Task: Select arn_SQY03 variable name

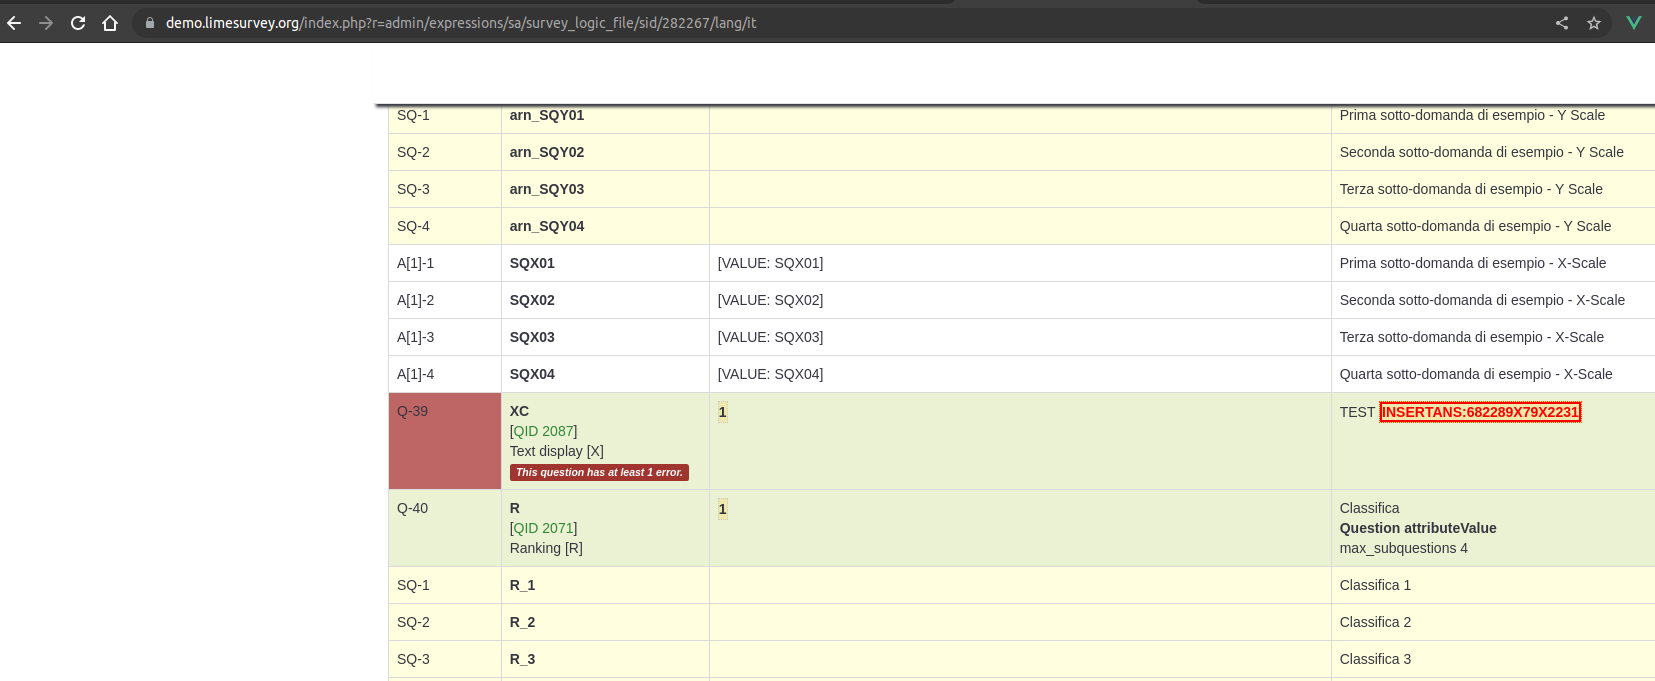Action: tap(547, 189)
